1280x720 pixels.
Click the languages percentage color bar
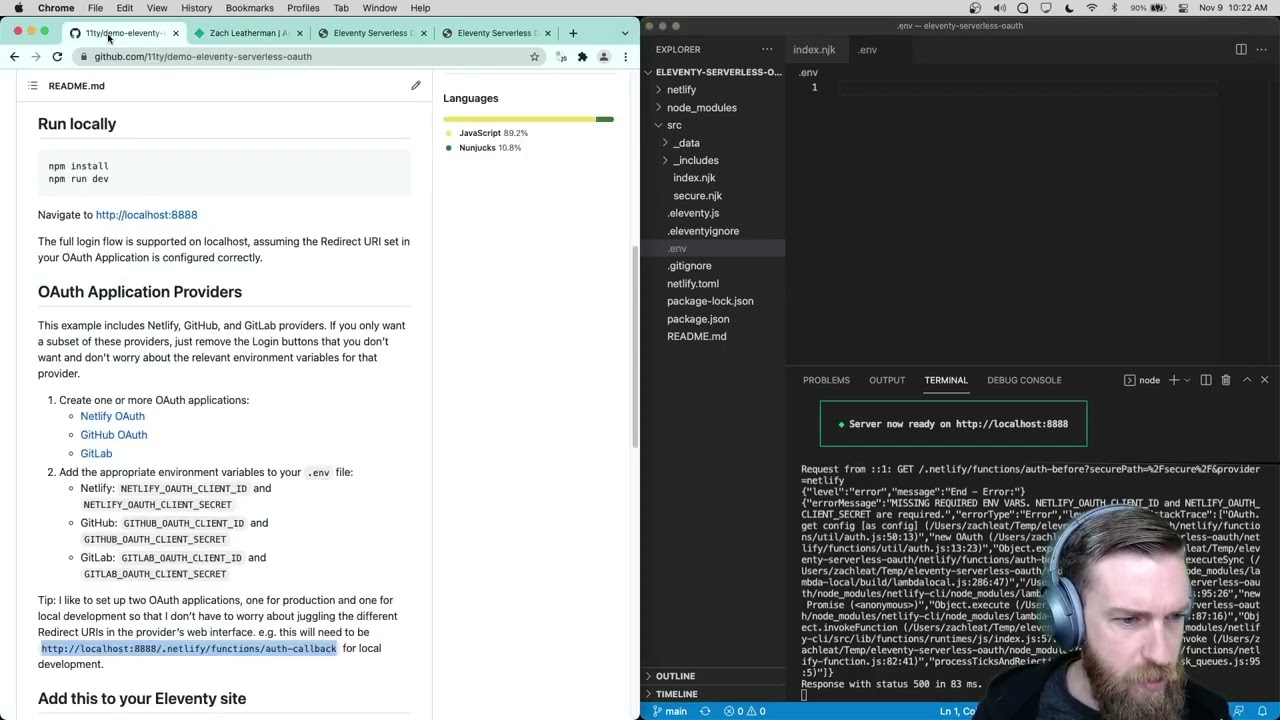click(x=528, y=119)
